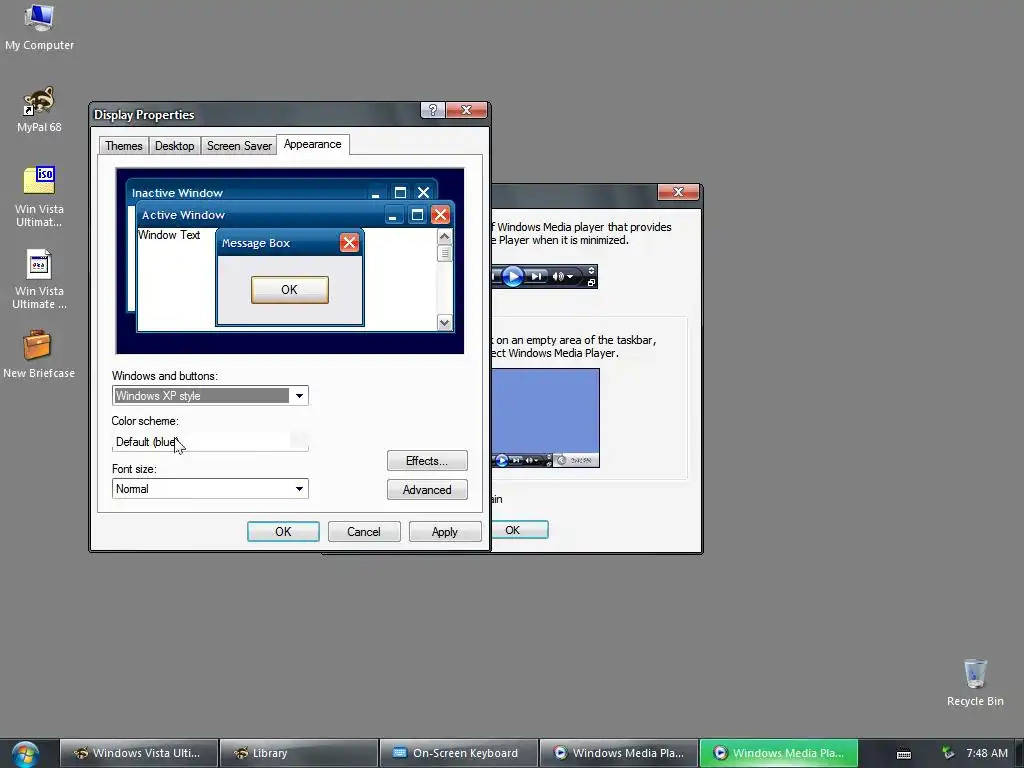Screen dimensions: 1024x768
Task: Click the preview scrollbar down arrow
Action: [445, 322]
